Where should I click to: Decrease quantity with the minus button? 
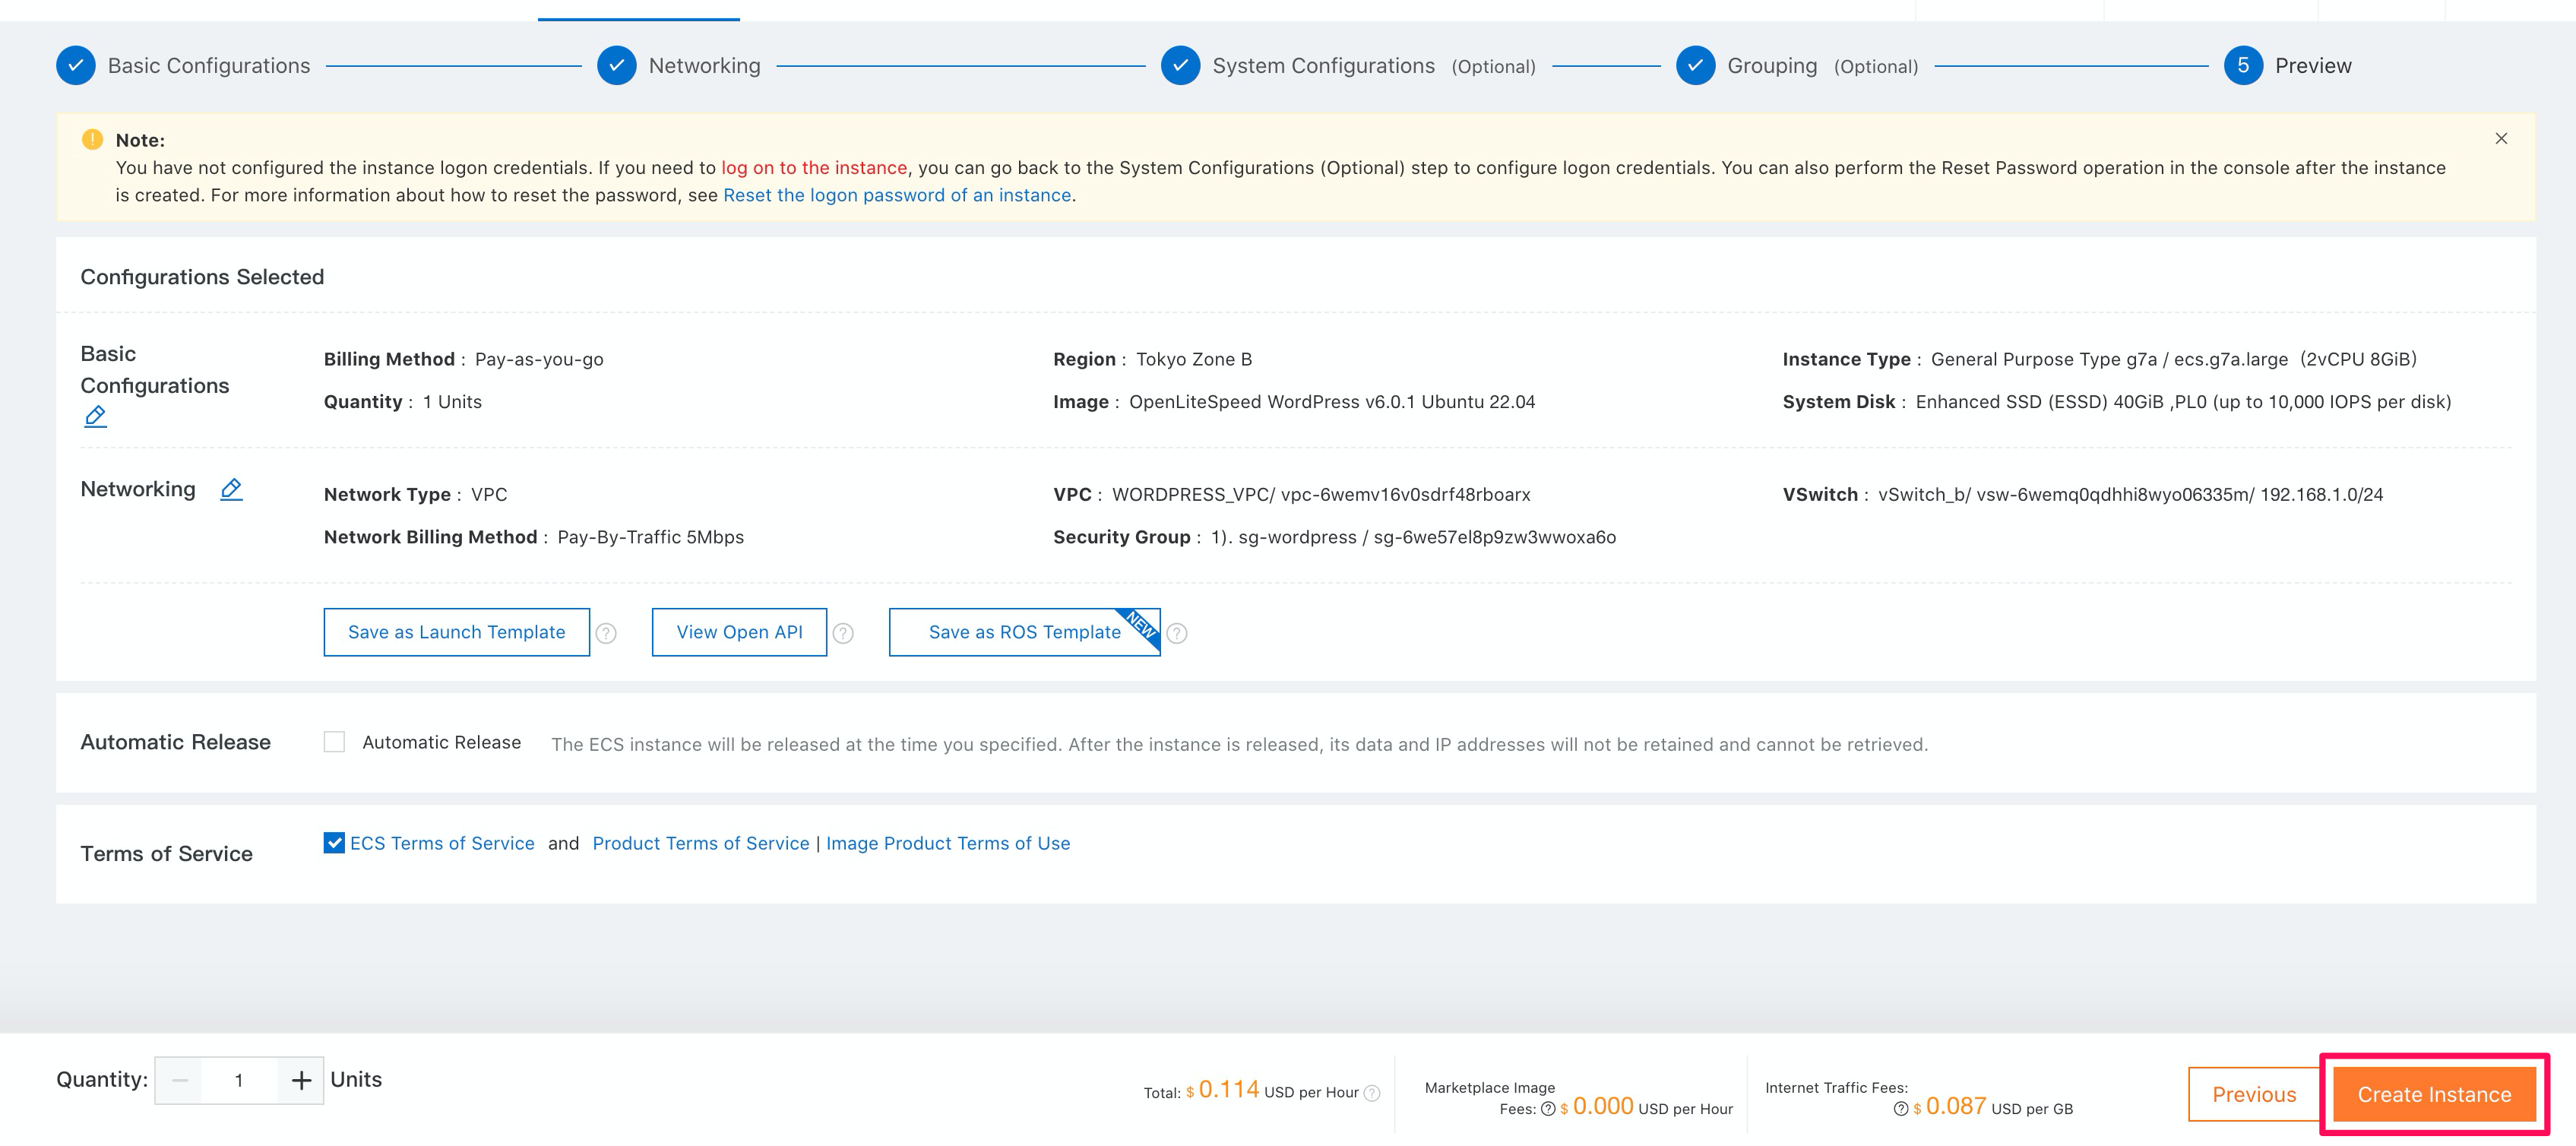click(180, 1080)
